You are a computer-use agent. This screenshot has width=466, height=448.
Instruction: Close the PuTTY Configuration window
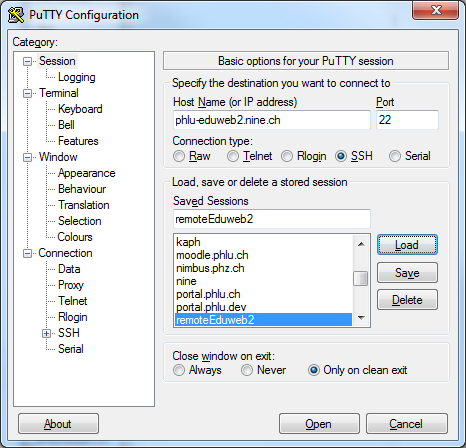tap(435, 10)
